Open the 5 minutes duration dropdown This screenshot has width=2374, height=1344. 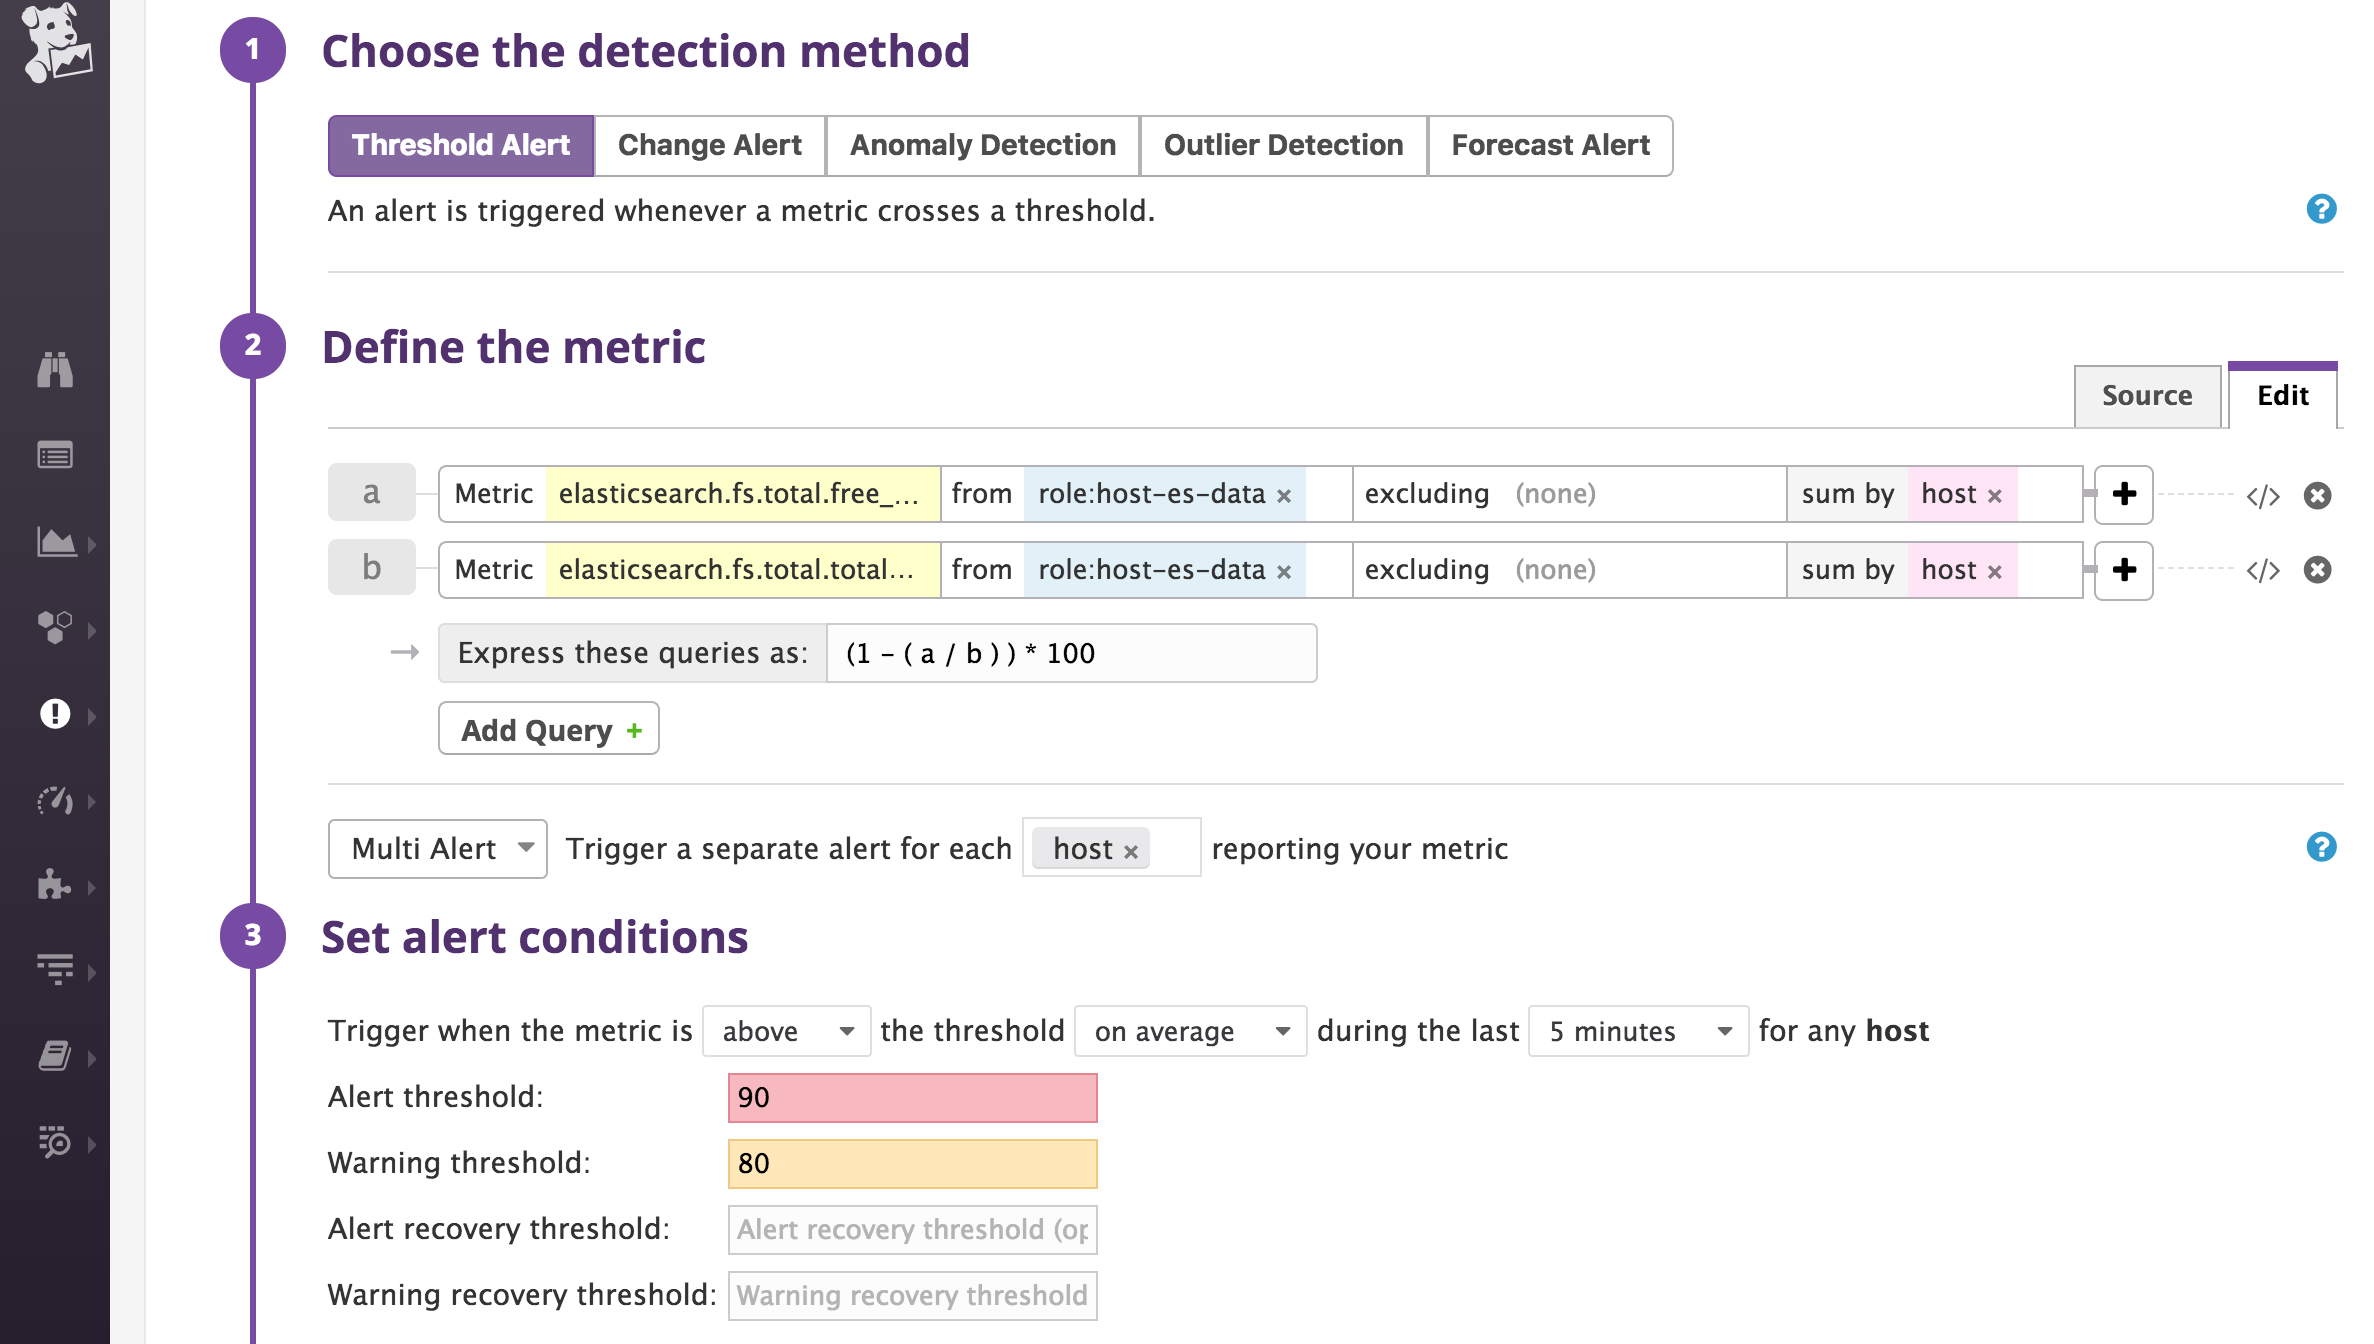click(1637, 1031)
